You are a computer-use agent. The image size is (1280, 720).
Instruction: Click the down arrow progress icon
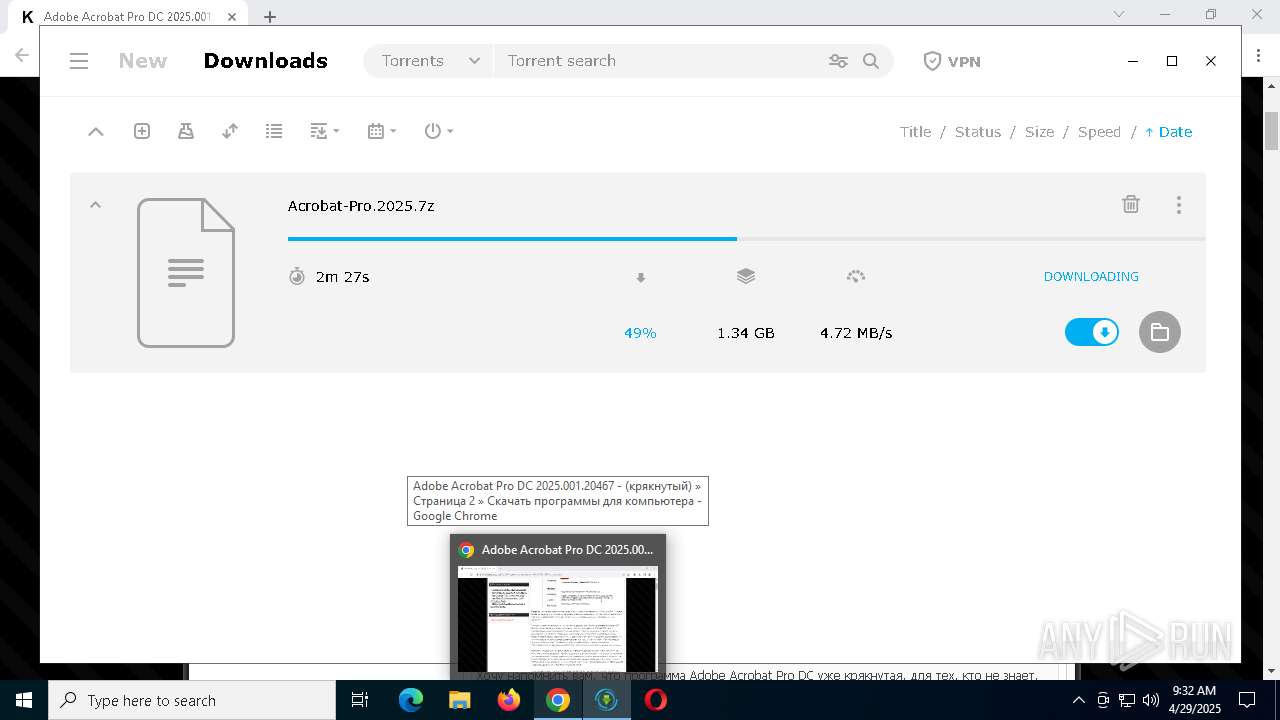(641, 277)
